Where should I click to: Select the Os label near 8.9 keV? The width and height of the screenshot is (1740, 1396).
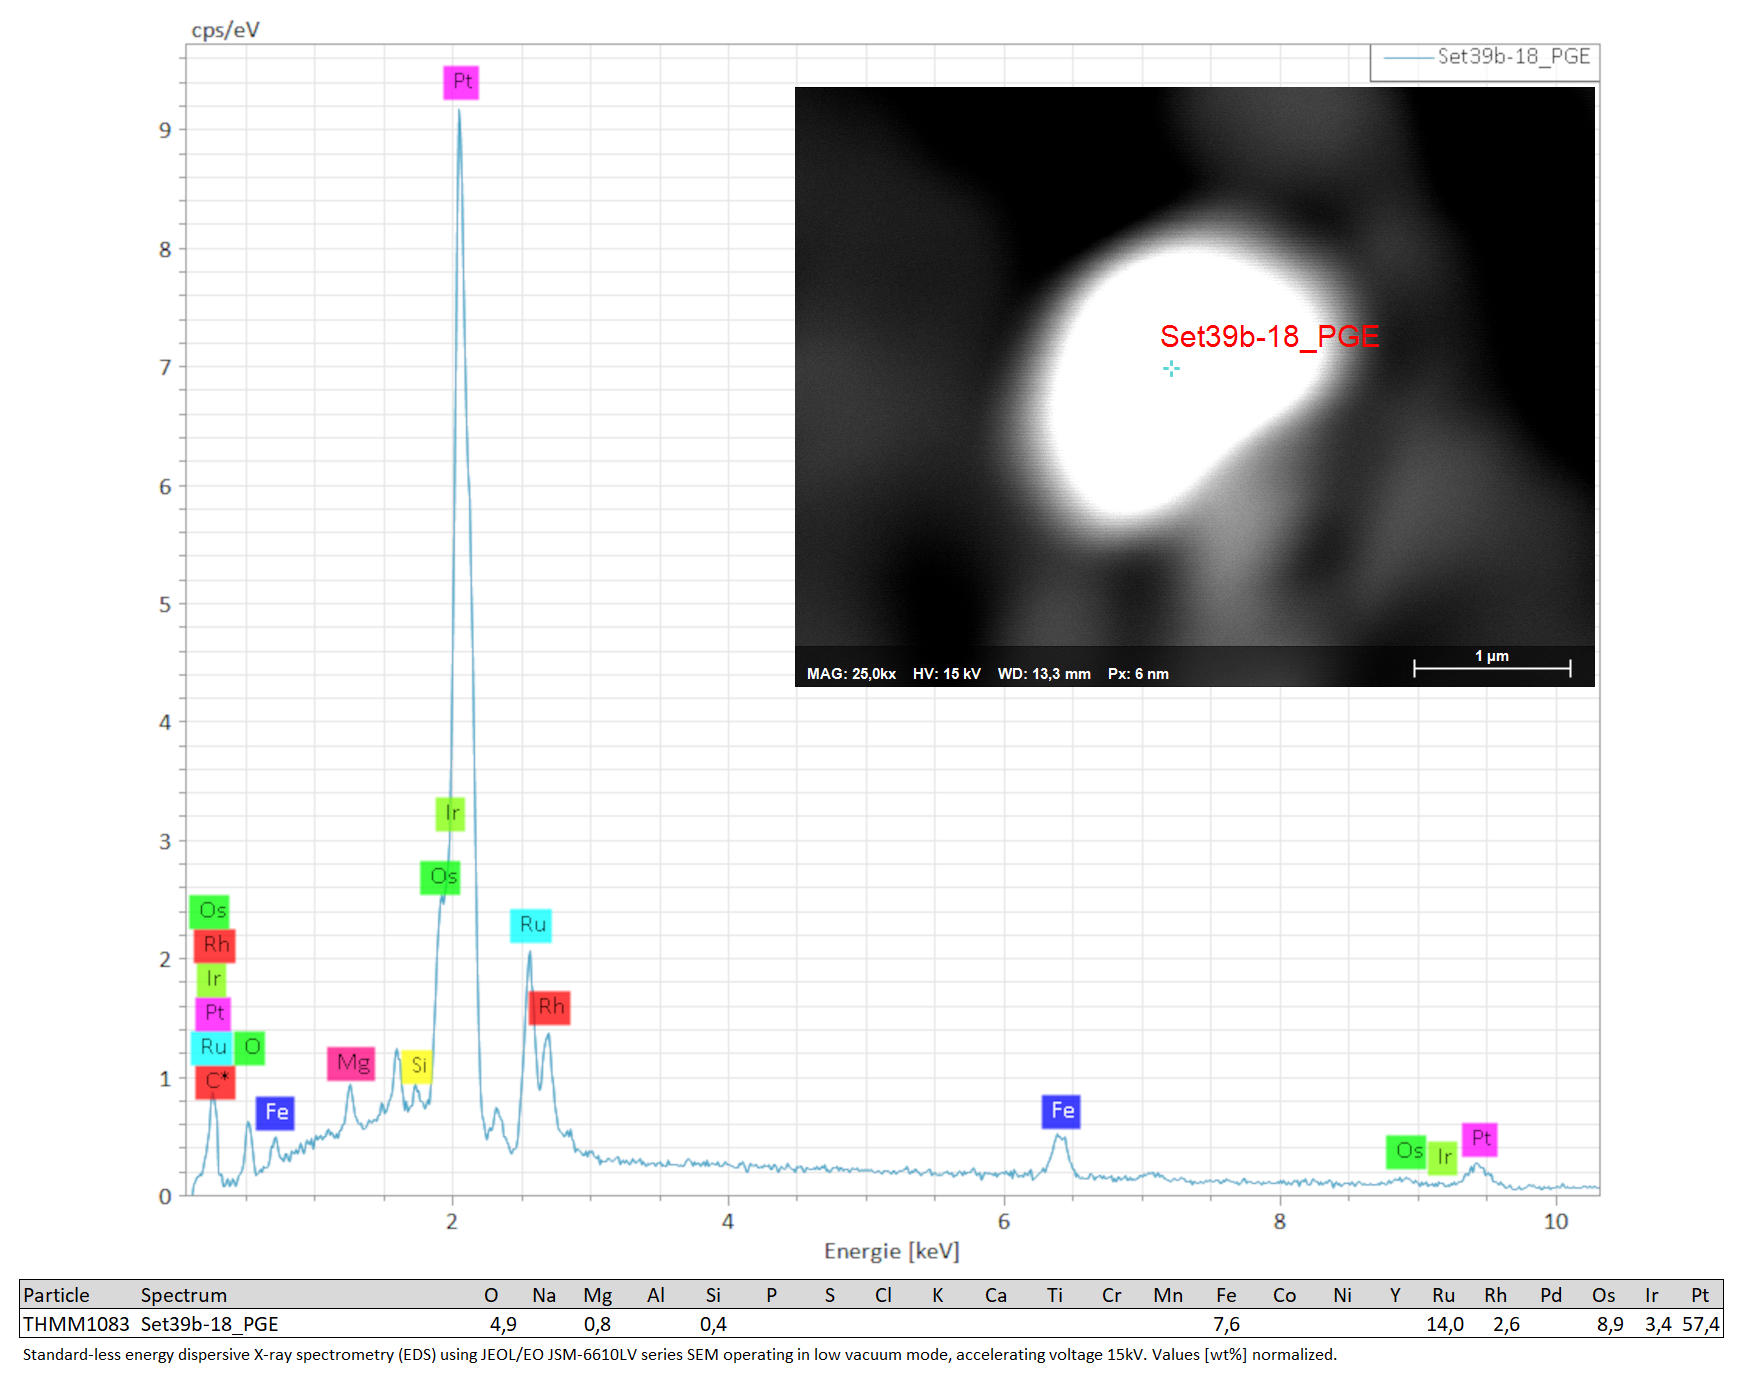(1407, 1152)
